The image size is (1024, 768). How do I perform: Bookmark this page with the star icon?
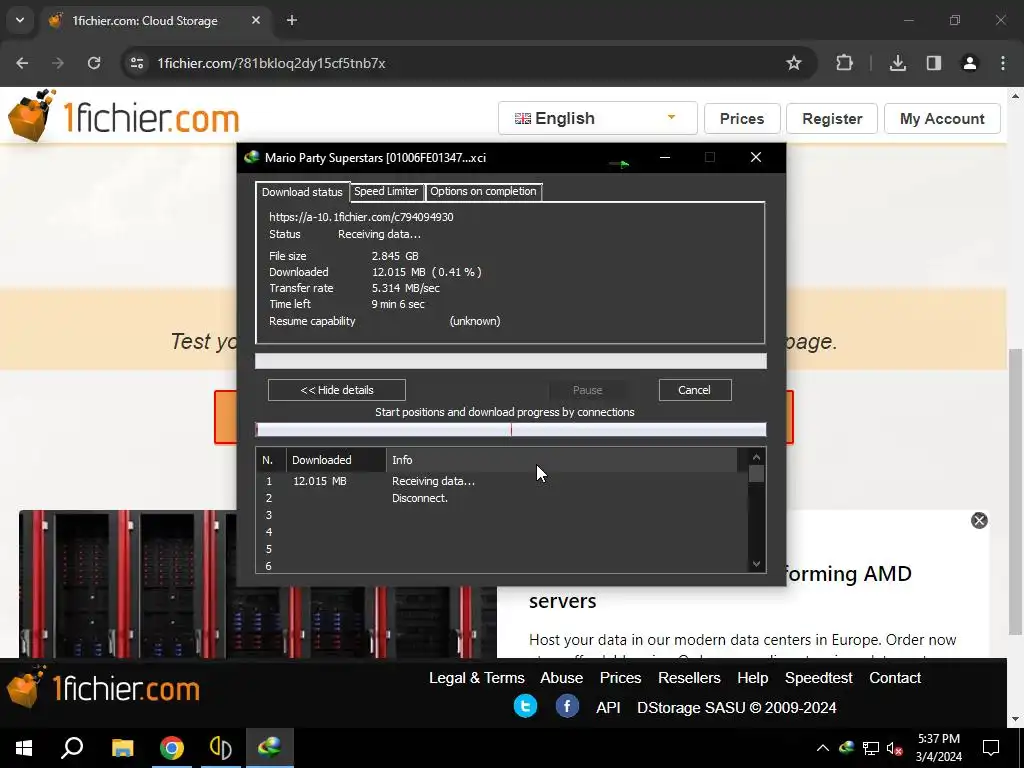[x=793, y=63]
